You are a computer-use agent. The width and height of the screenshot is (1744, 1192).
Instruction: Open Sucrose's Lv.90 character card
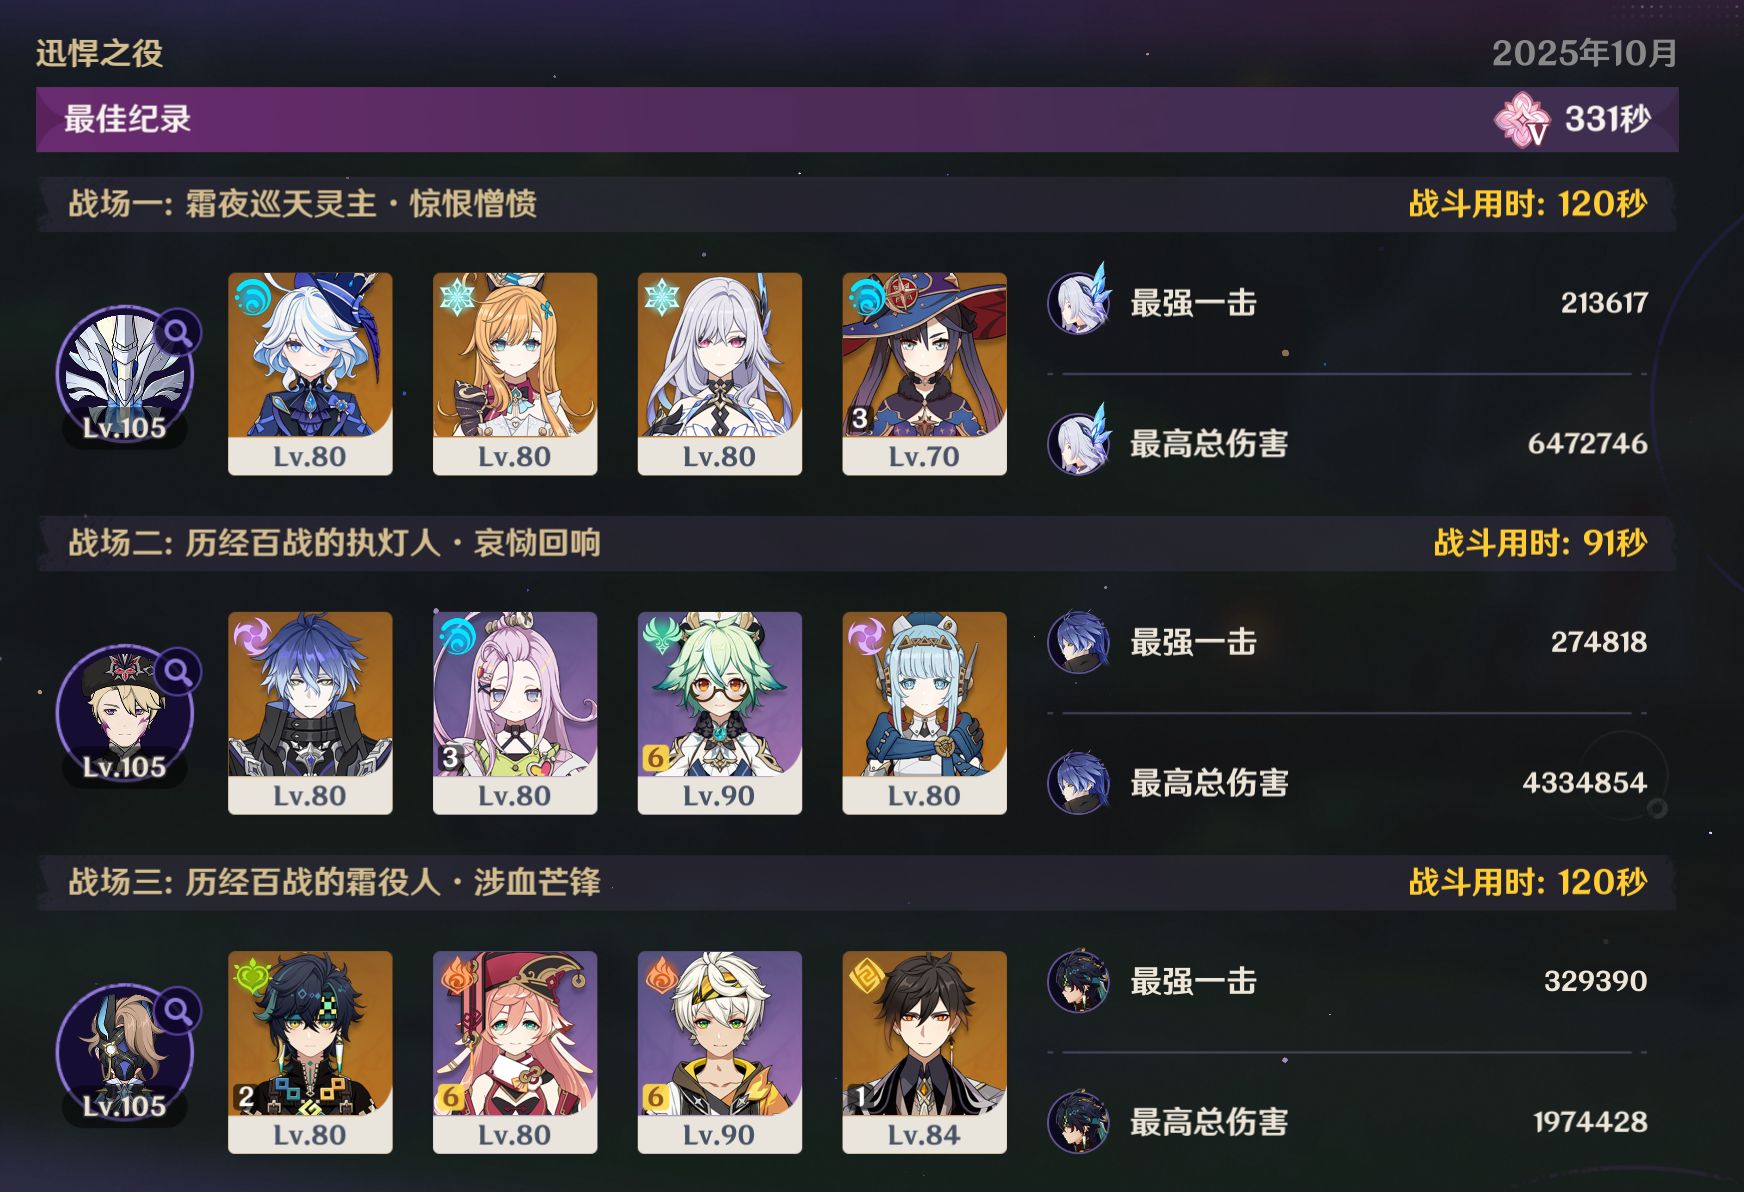pos(719,713)
